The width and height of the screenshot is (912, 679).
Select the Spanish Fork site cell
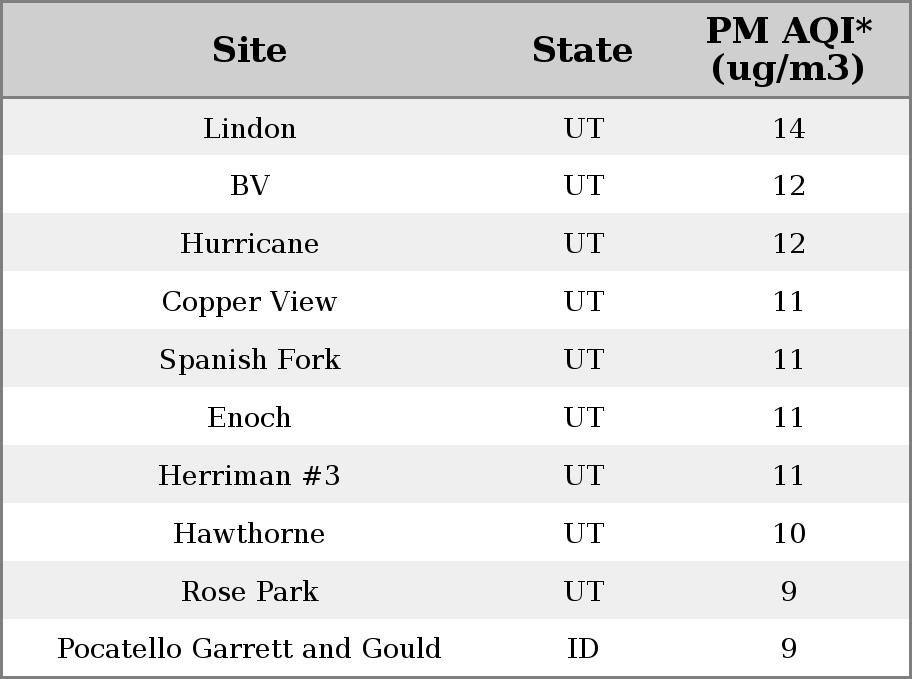click(x=250, y=359)
